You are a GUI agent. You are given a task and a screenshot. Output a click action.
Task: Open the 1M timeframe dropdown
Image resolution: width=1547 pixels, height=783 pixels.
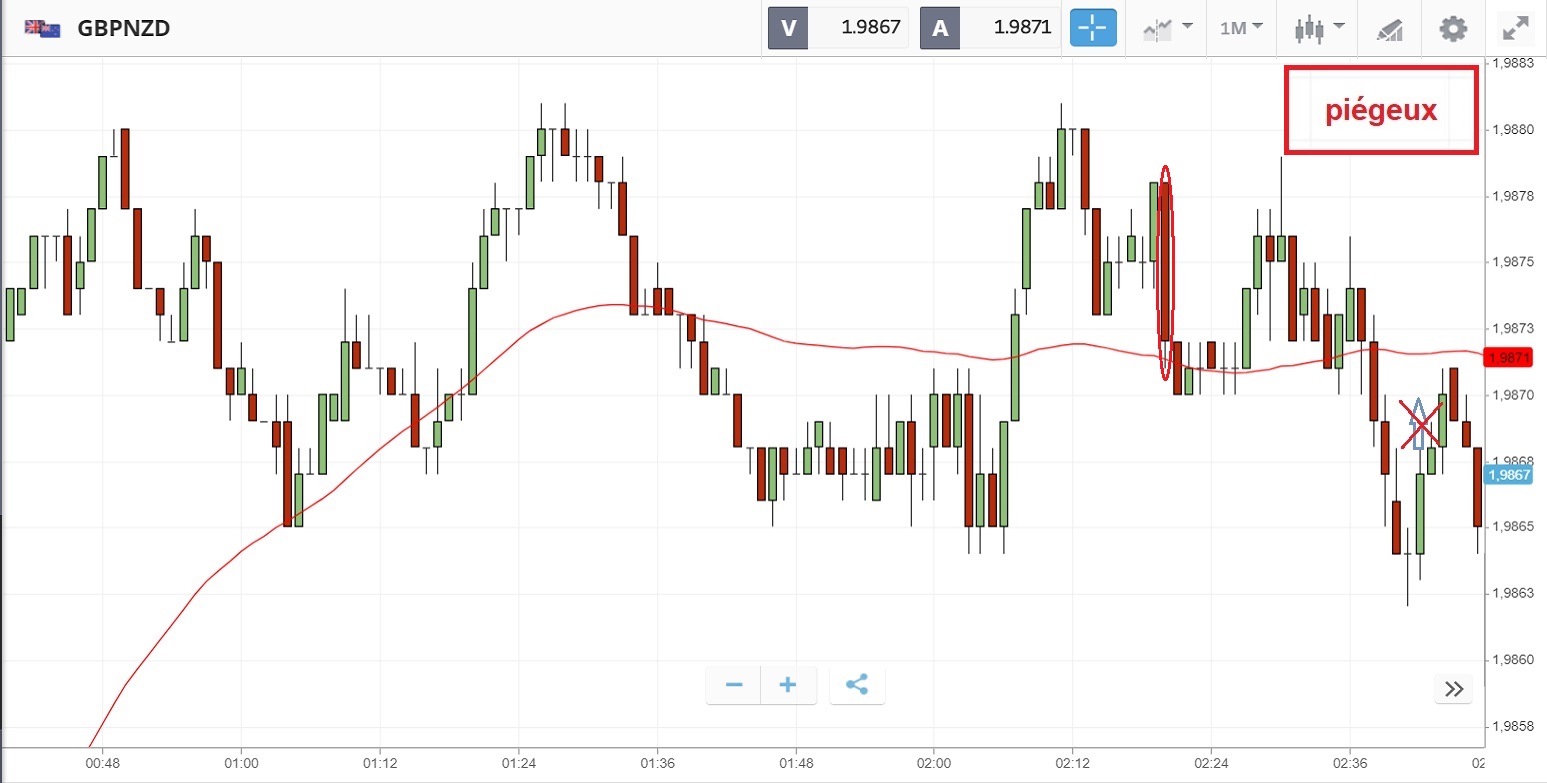[1241, 28]
